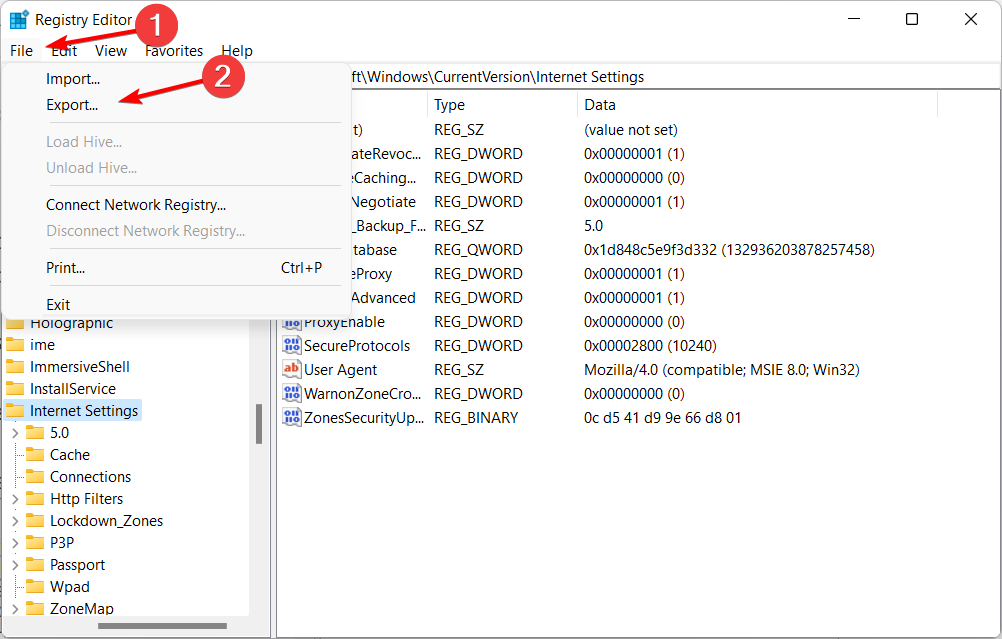Click the REG_QWORD type cell
The height and width of the screenshot is (639, 1002).
[x=478, y=250]
